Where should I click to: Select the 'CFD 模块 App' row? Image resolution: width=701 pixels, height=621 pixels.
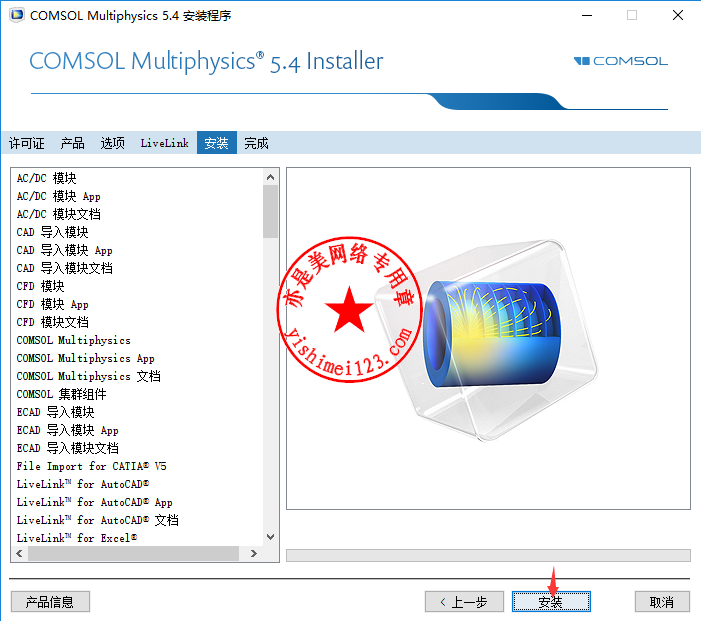pyautogui.click(x=139, y=304)
